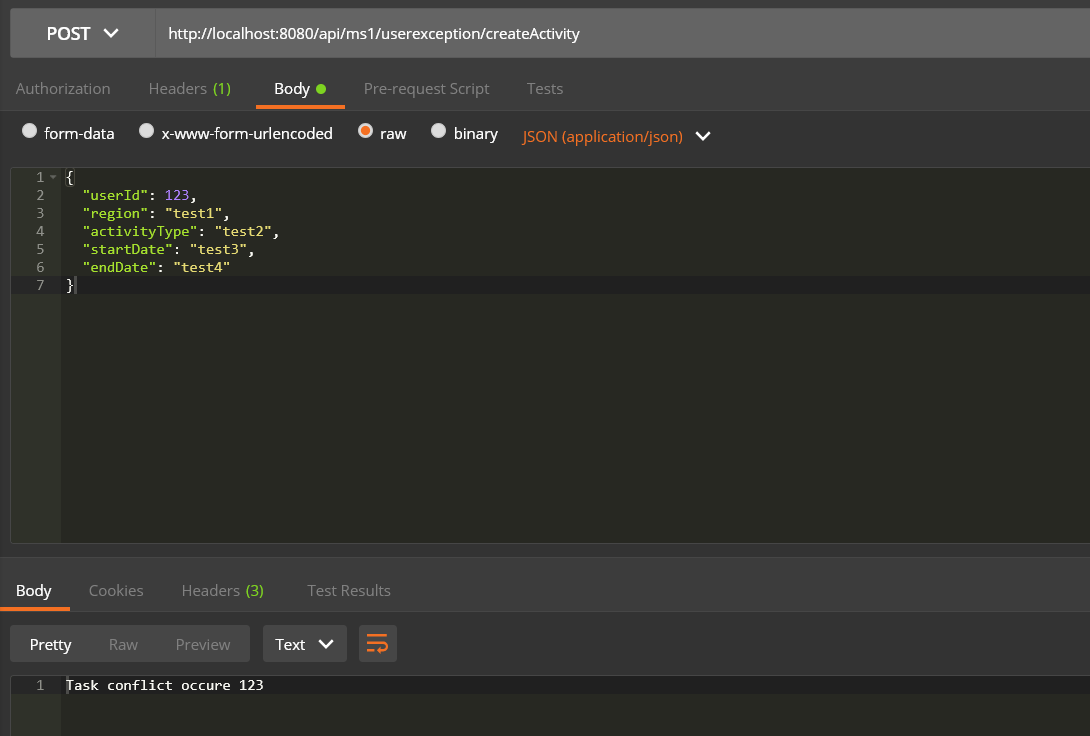View the response Cookies tab
This screenshot has height=736, width=1090.
click(115, 590)
